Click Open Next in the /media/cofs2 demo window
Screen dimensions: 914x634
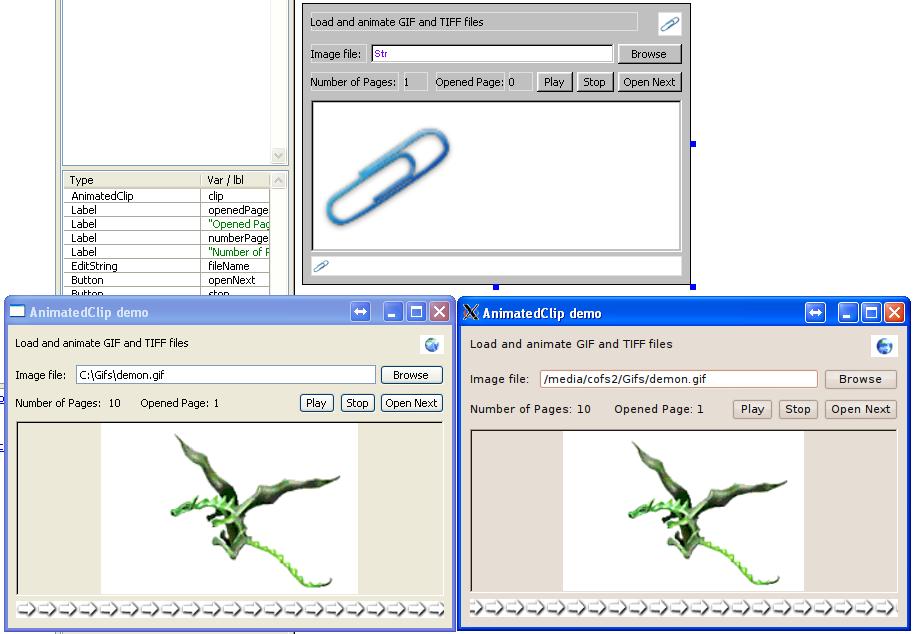tap(860, 409)
